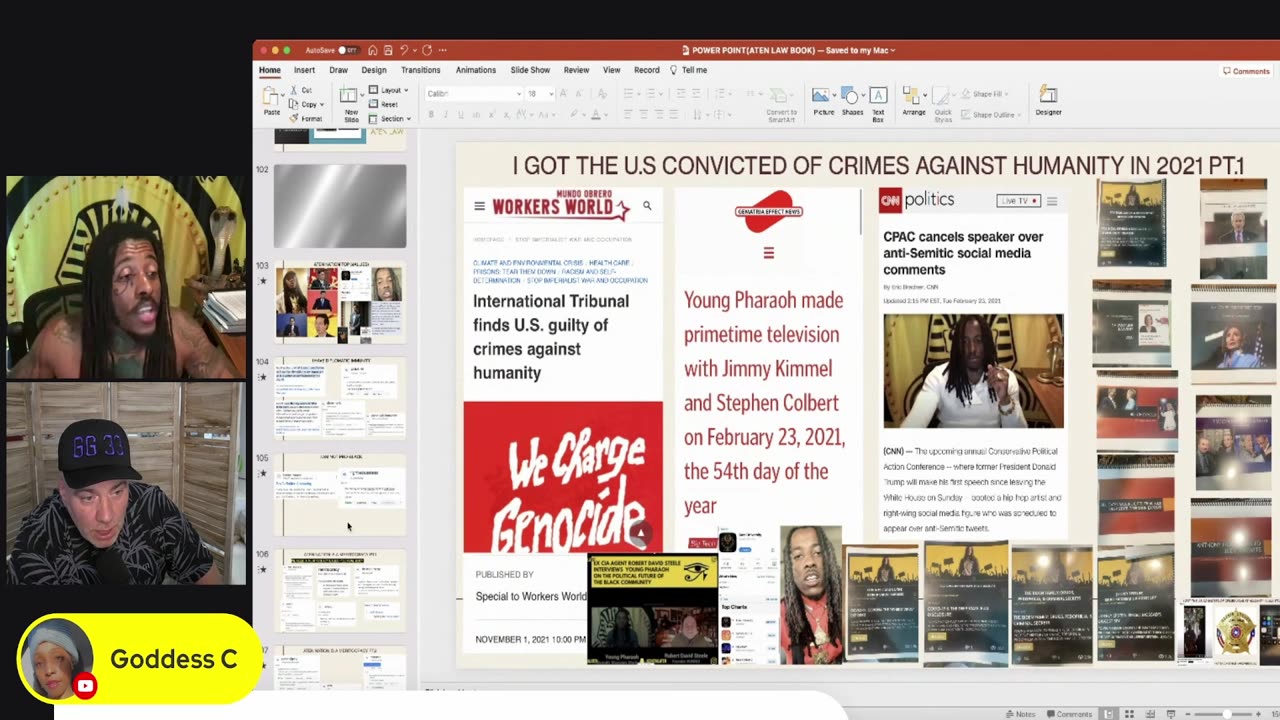Click the Bullets list button
1280x720 pixels.
coord(629,93)
